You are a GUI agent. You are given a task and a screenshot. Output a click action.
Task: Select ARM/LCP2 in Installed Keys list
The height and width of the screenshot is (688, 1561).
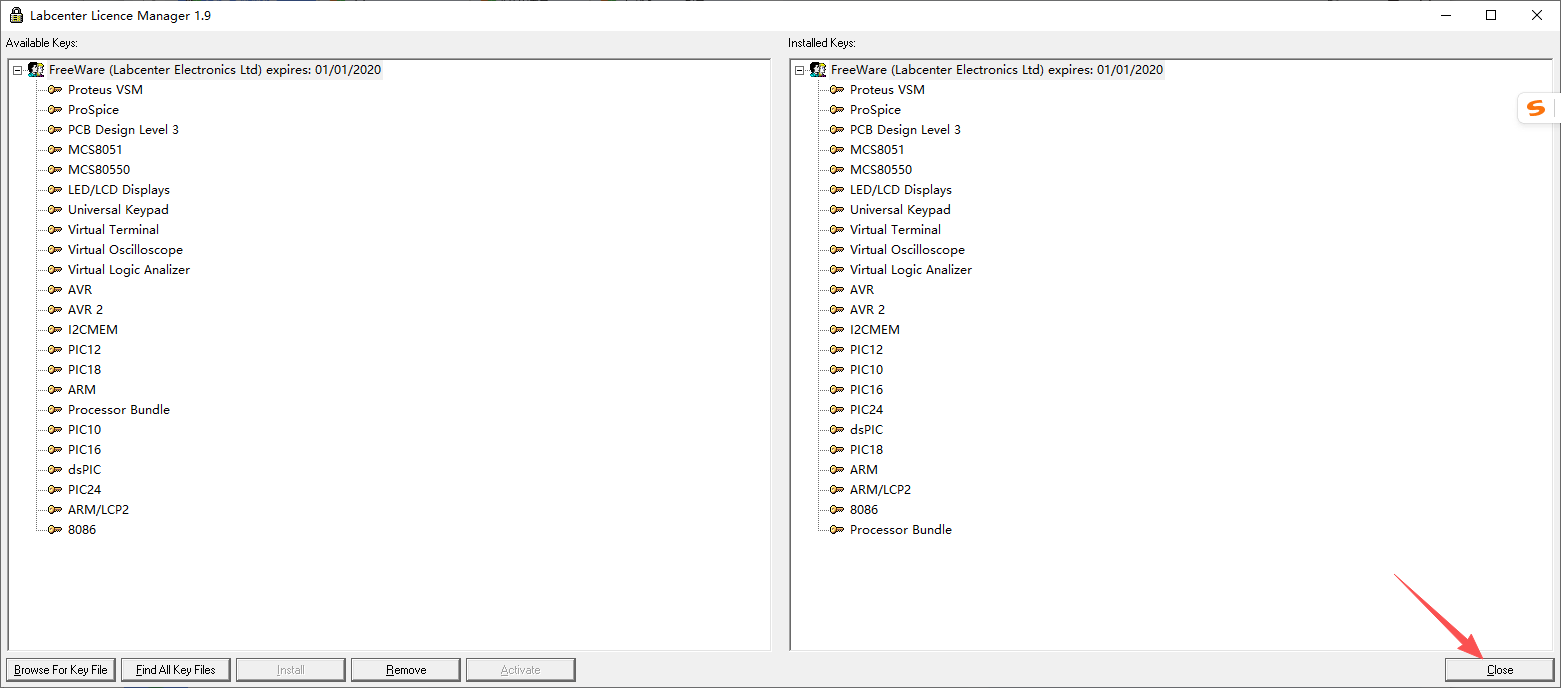[880, 490]
